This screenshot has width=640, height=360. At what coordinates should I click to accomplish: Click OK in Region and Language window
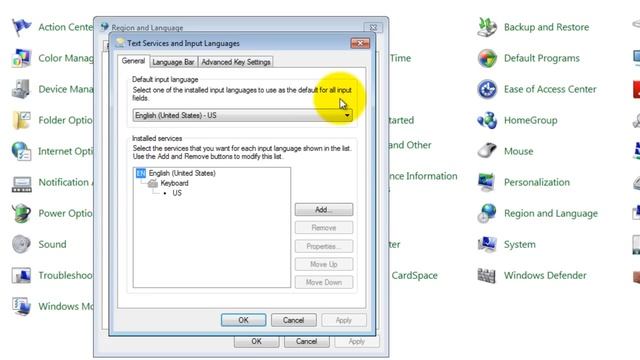click(256, 341)
